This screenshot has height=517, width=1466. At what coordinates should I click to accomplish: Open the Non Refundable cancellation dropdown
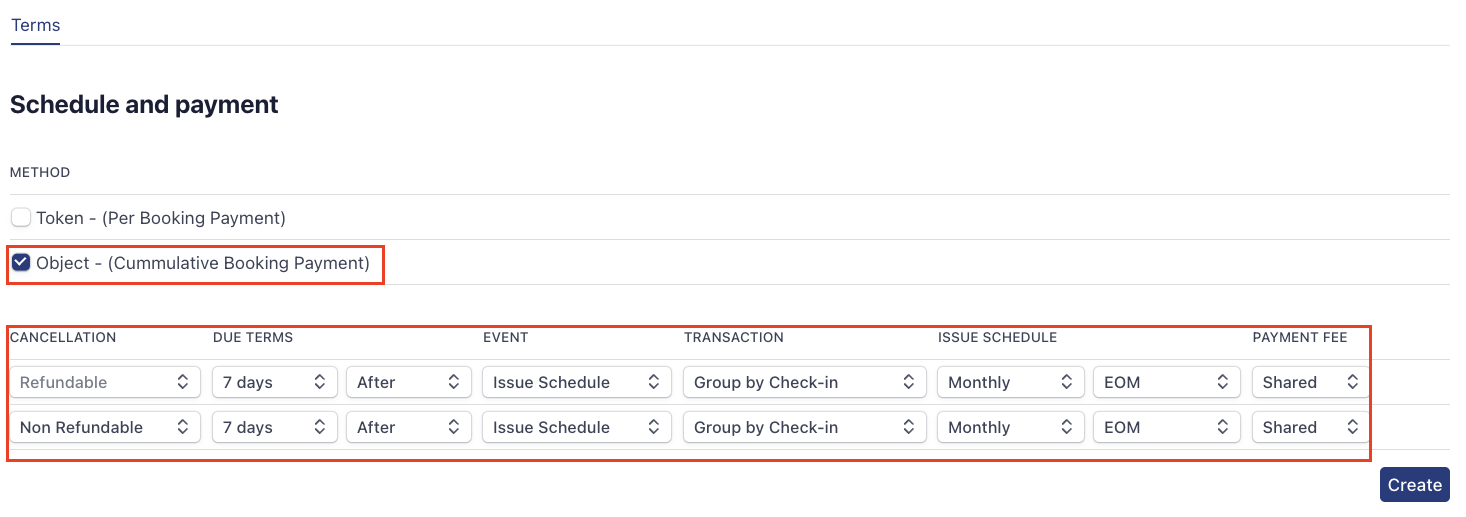coord(104,427)
